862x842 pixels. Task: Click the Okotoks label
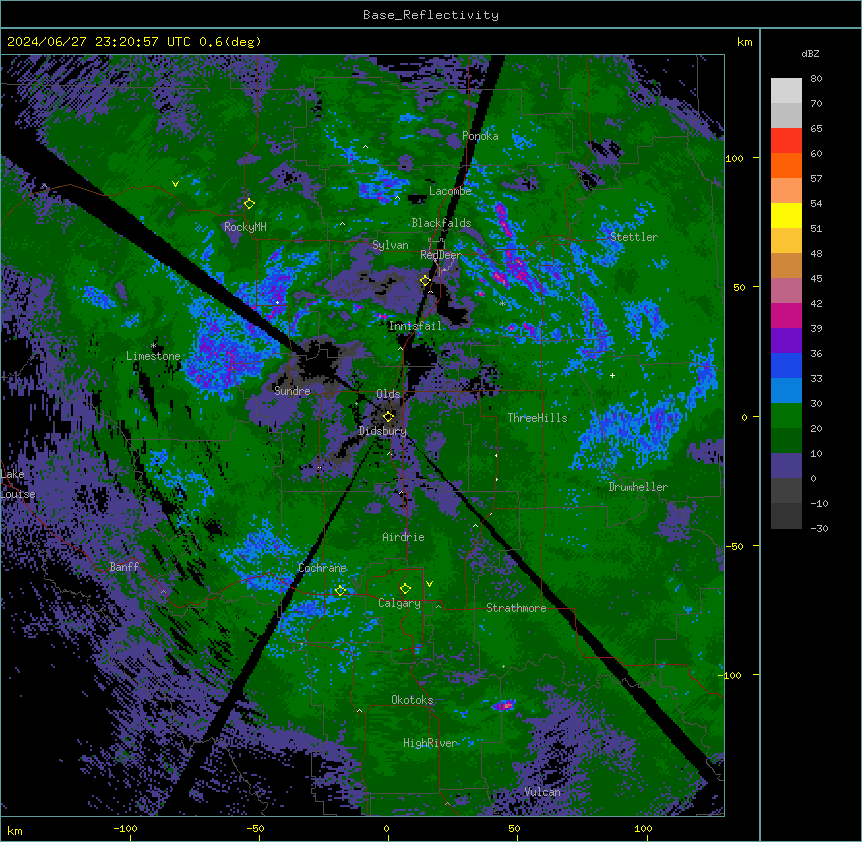tap(412, 700)
